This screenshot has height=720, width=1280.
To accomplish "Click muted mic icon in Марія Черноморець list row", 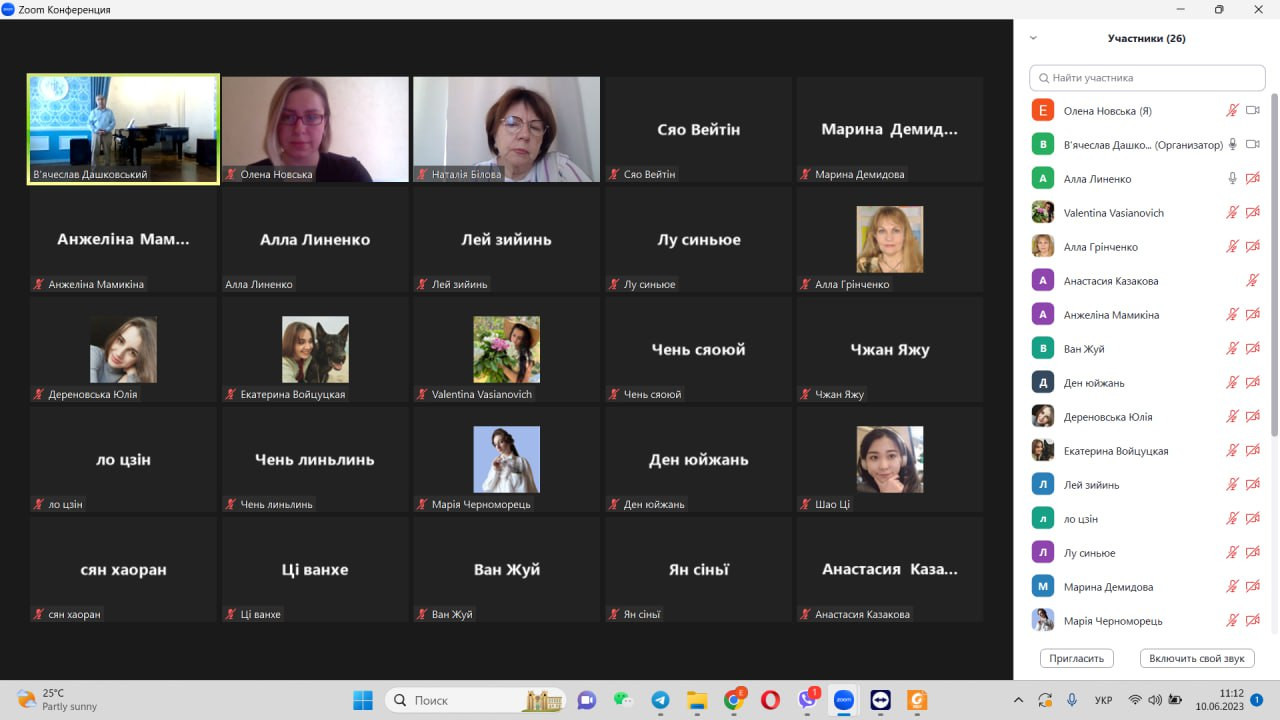I will [1233, 621].
